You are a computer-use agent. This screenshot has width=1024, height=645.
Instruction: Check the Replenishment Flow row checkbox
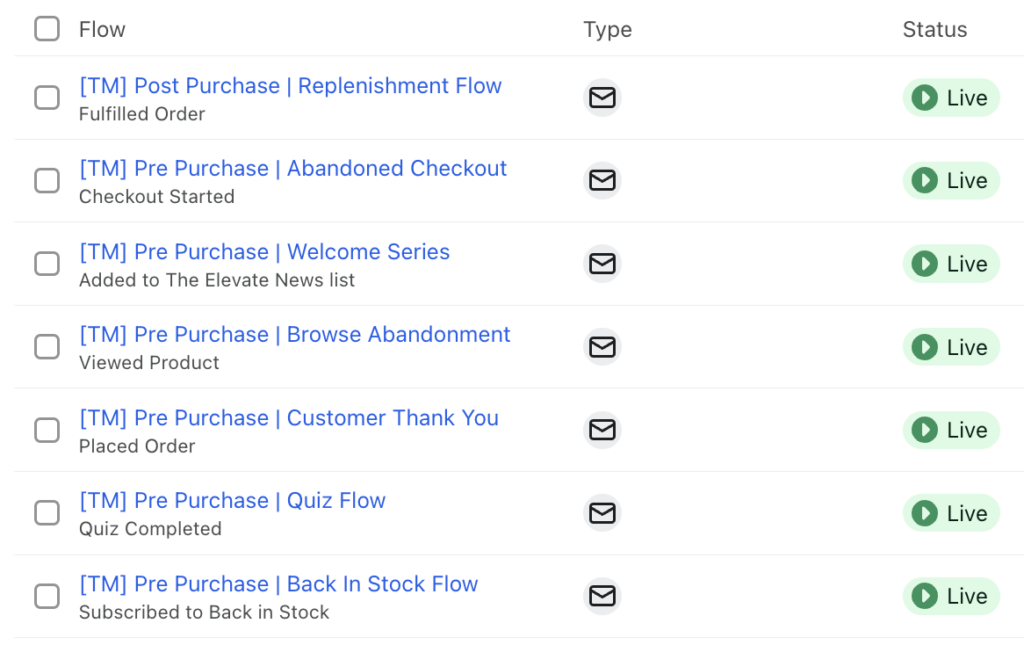[x=47, y=98]
